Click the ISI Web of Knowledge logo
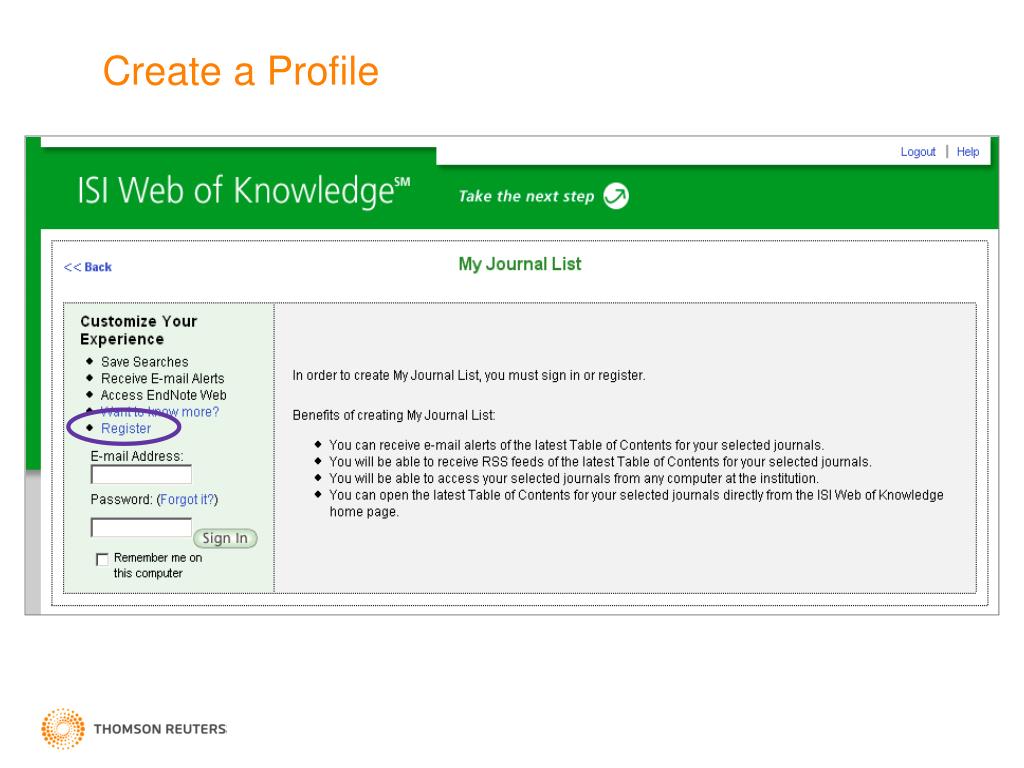The height and width of the screenshot is (768, 1024). click(243, 191)
